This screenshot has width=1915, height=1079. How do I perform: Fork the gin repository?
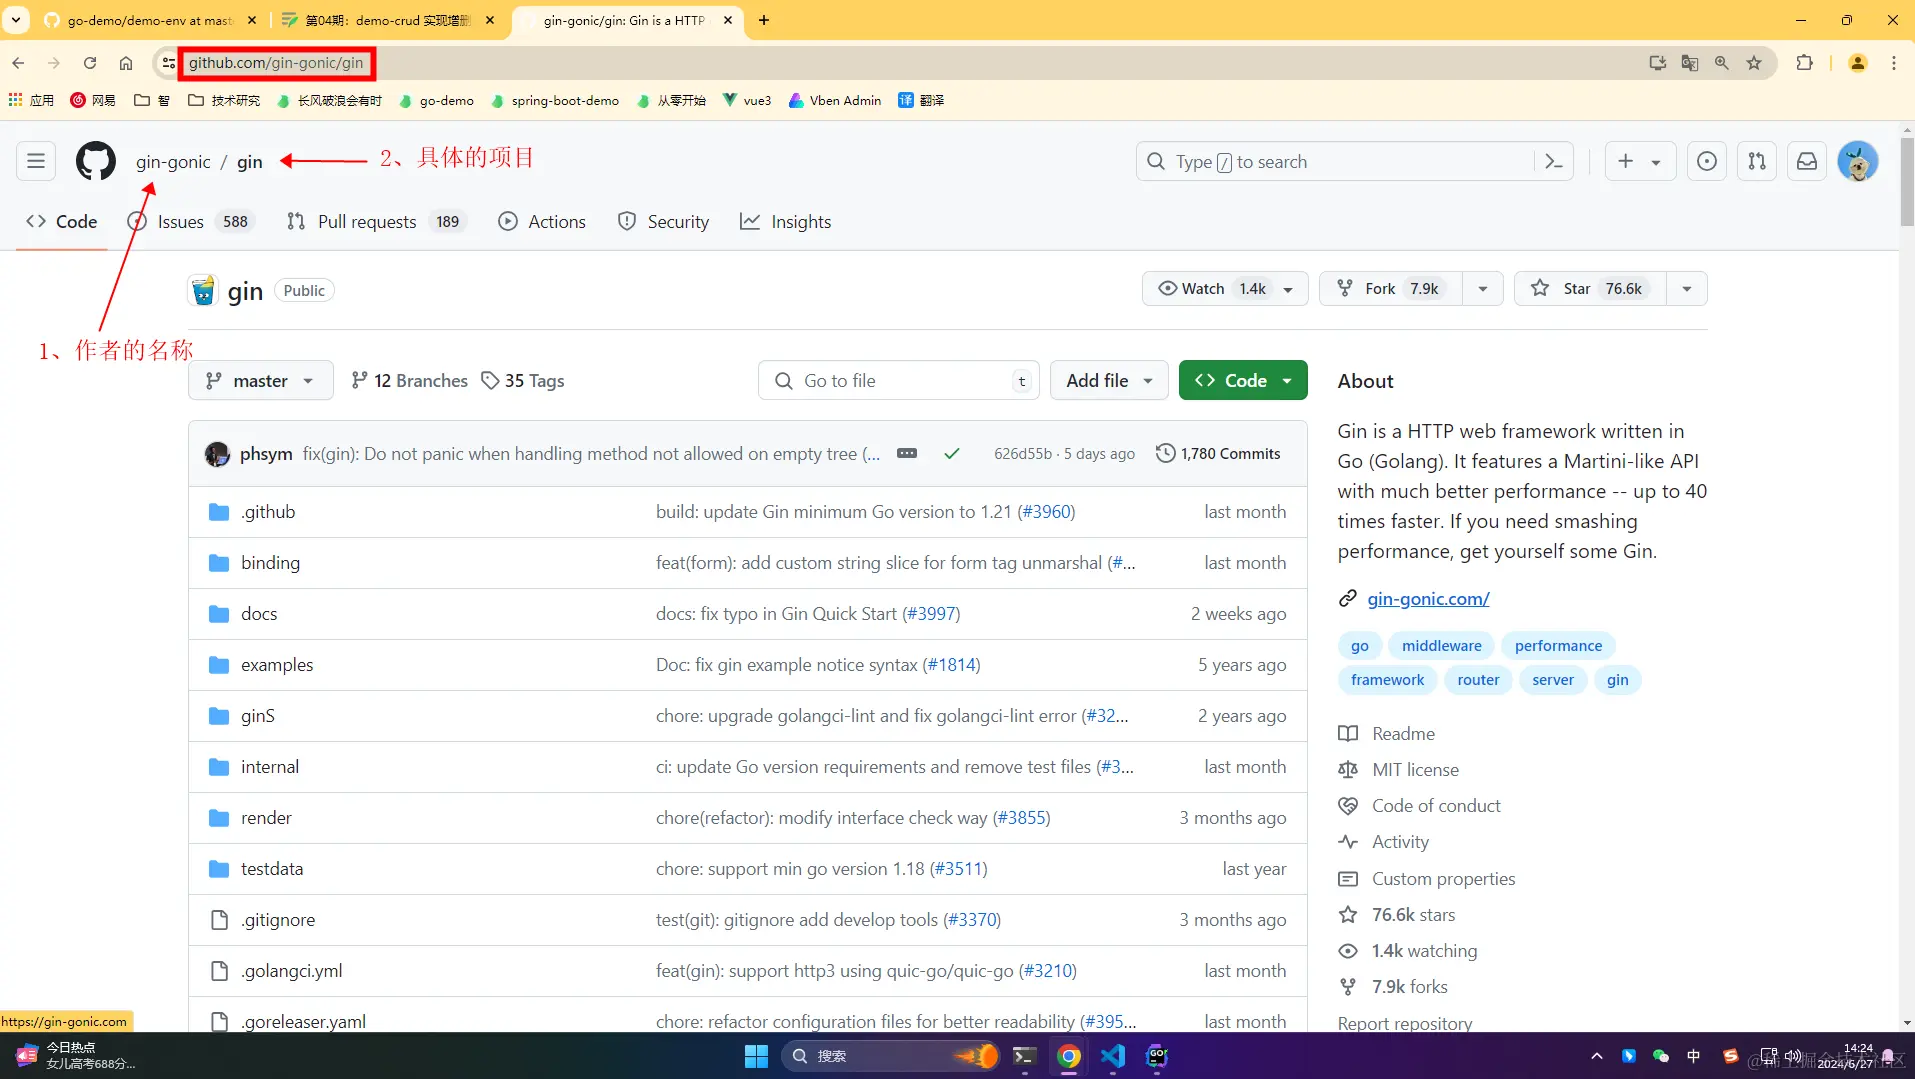point(1391,289)
